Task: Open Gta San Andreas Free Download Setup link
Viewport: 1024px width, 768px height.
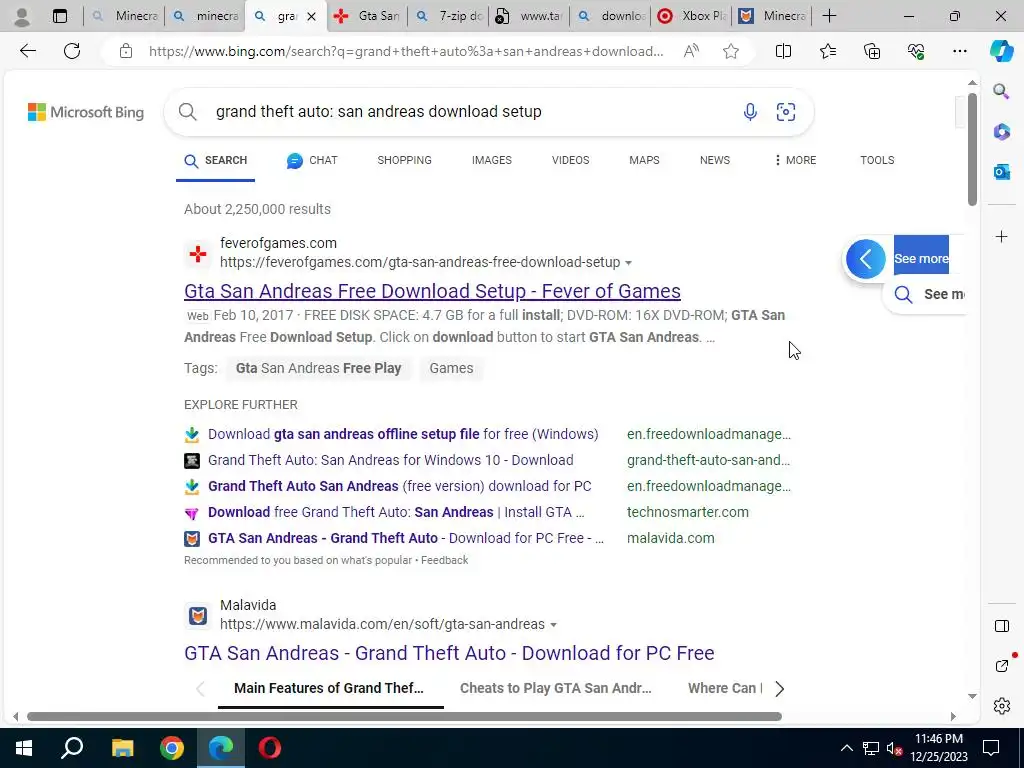Action: [x=432, y=291]
